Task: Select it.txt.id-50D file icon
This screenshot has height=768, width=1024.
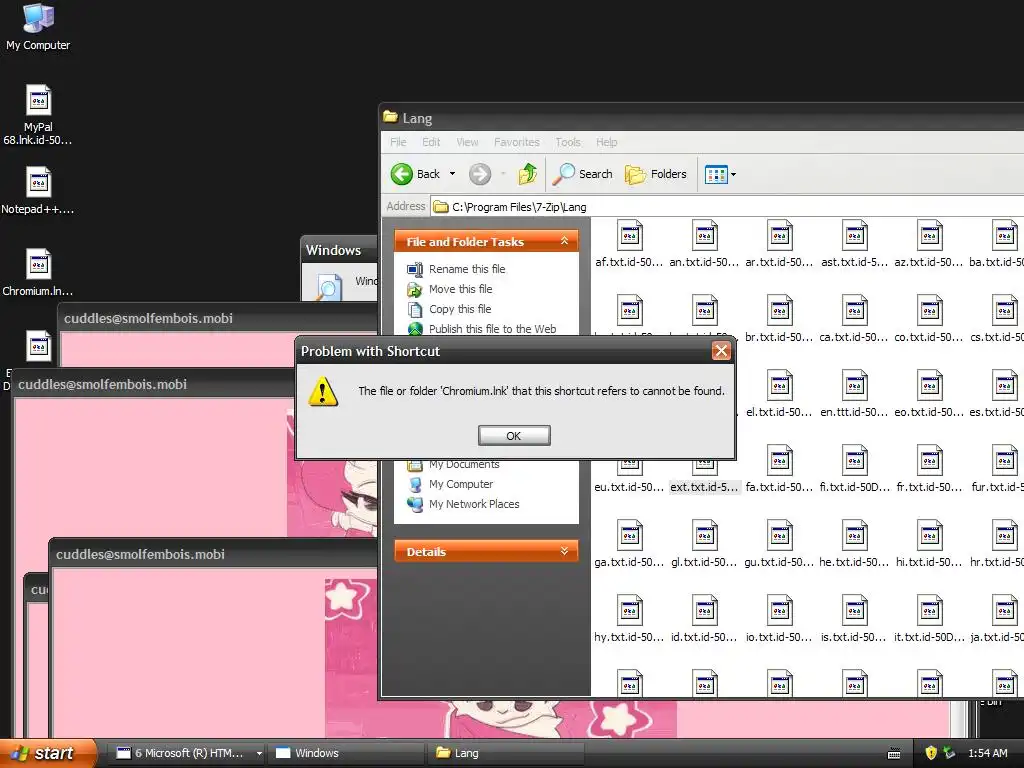Action: click(x=930, y=612)
